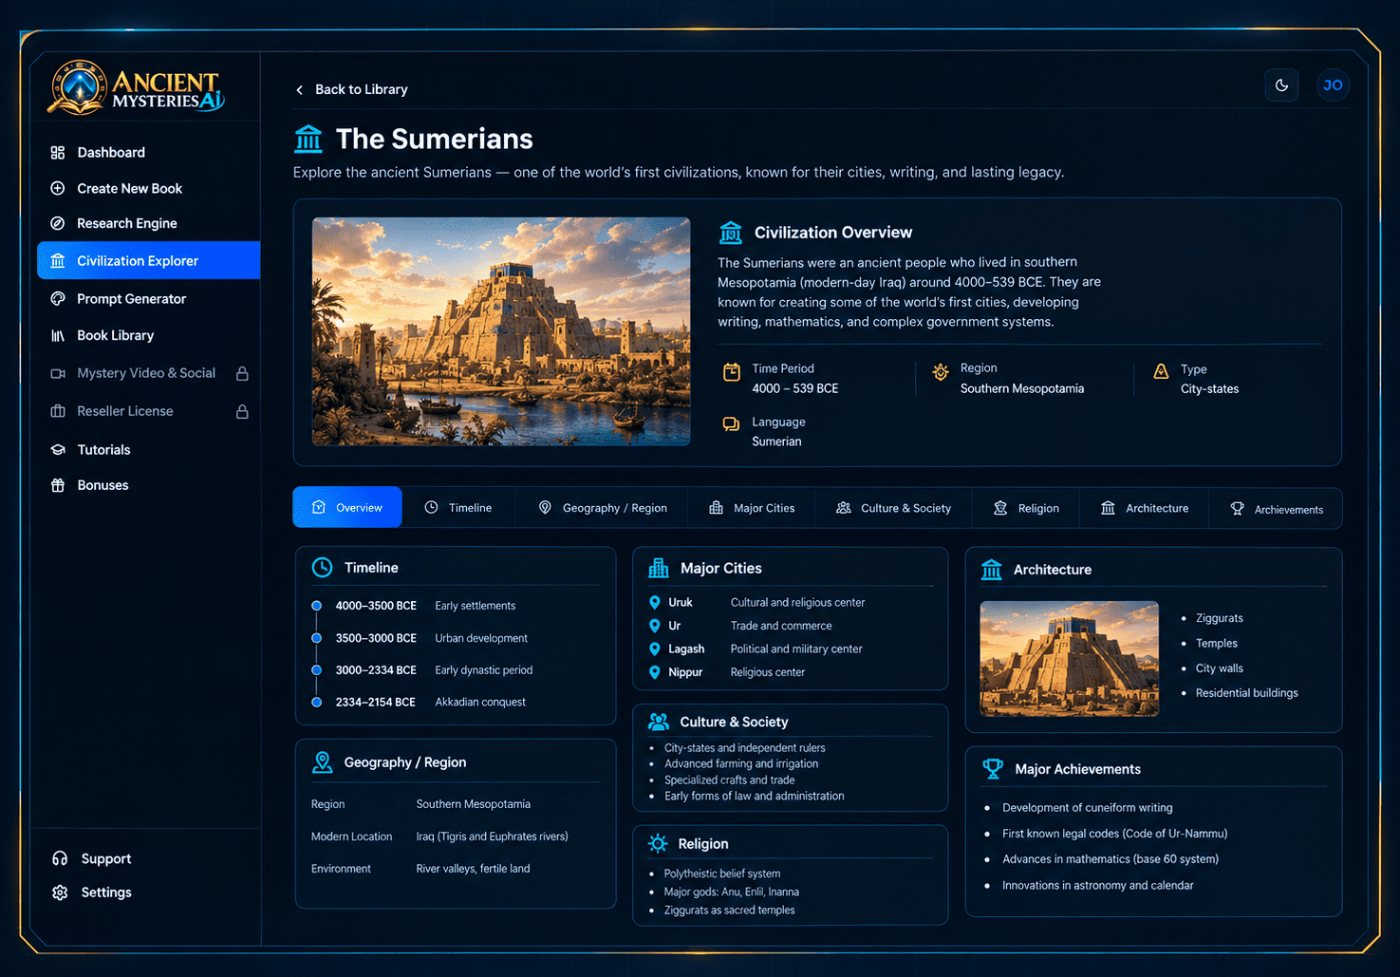Screen dimensions: 1400x977
Task: Open Civilization Explorer in the sidebar
Action: [x=148, y=261]
